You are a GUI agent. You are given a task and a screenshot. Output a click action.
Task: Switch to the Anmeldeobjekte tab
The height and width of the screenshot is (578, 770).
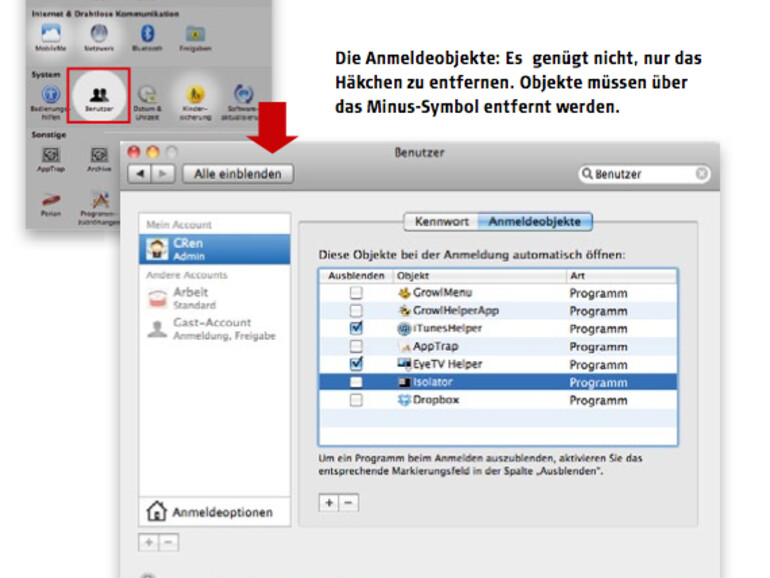(535, 221)
